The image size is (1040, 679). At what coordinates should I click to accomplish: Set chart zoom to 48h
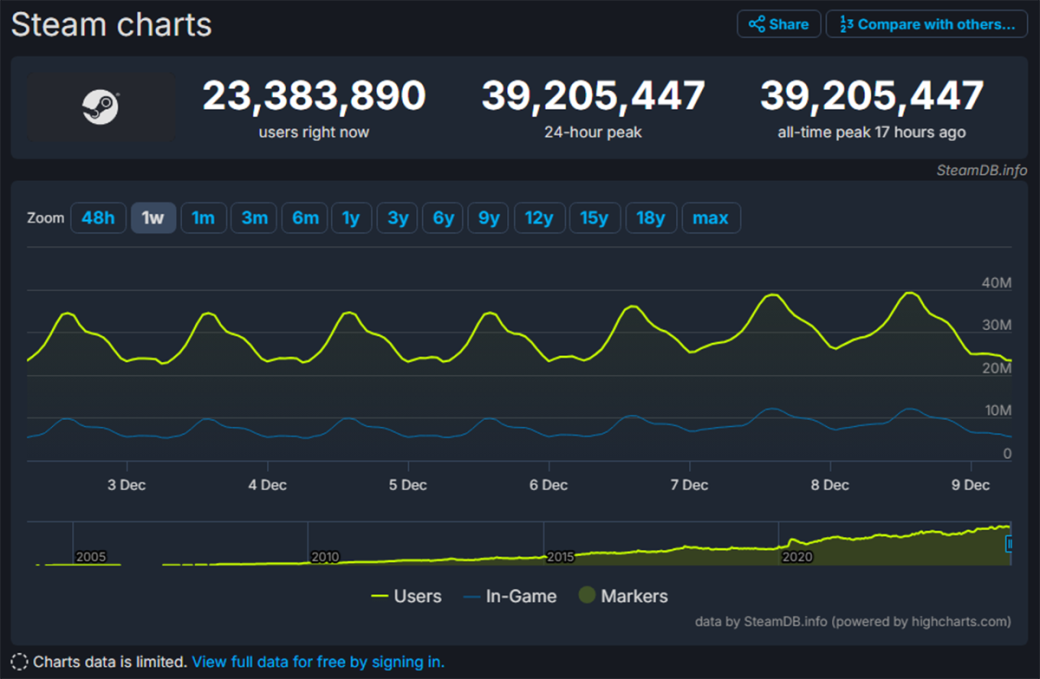[98, 217]
